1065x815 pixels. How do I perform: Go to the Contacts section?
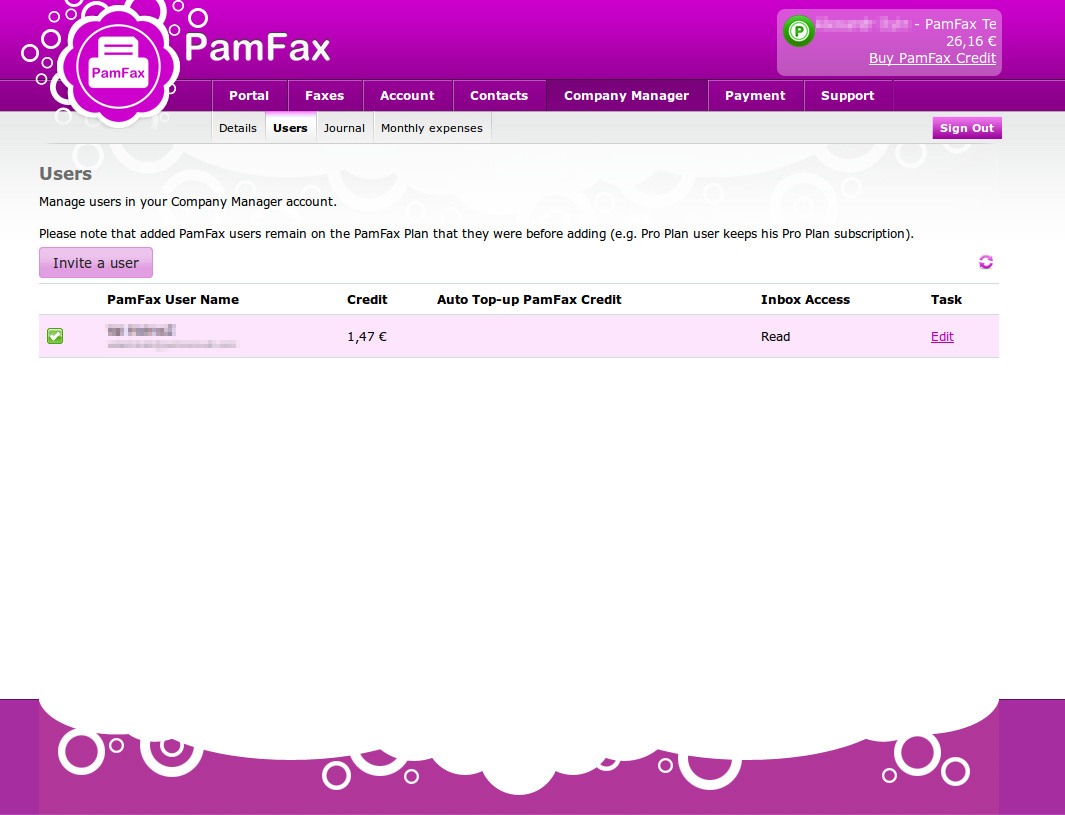point(499,95)
